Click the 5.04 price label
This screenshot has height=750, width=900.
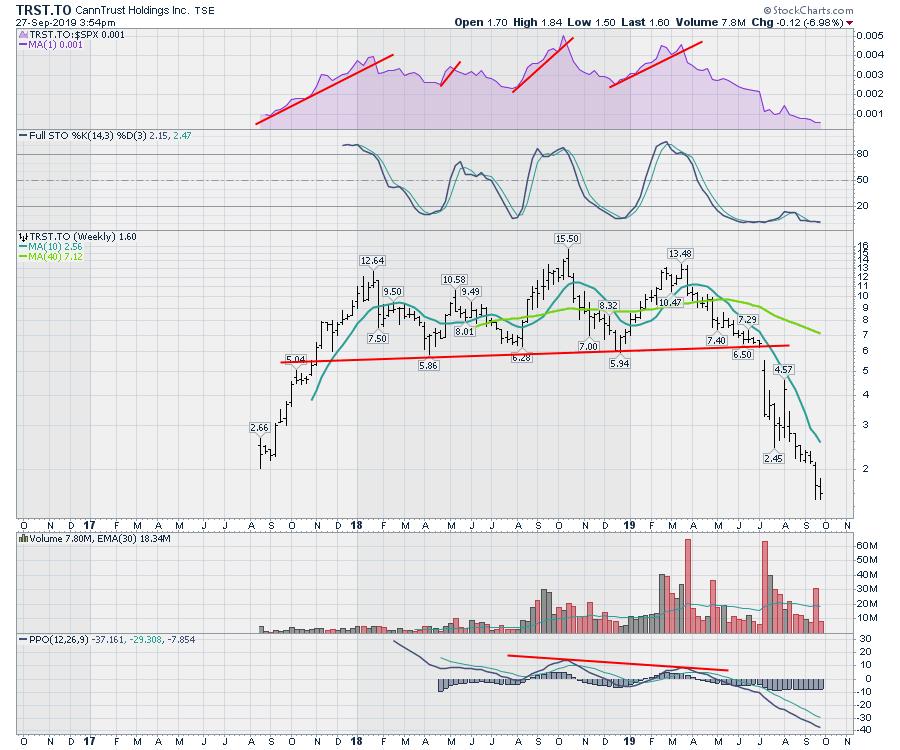(x=296, y=359)
